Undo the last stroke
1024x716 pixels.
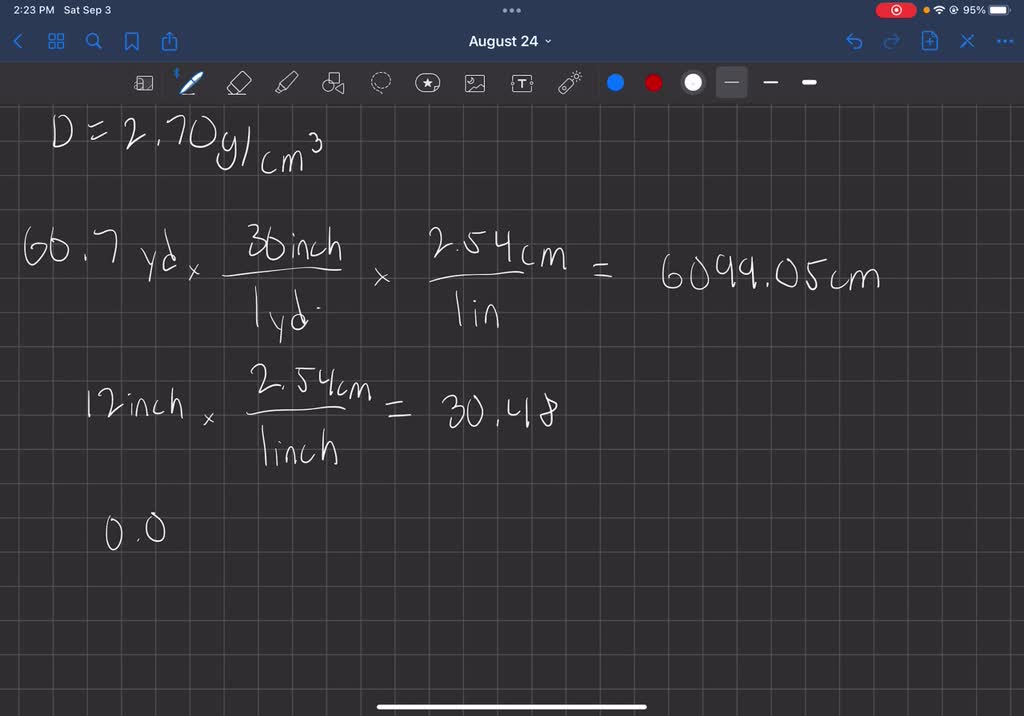853,41
